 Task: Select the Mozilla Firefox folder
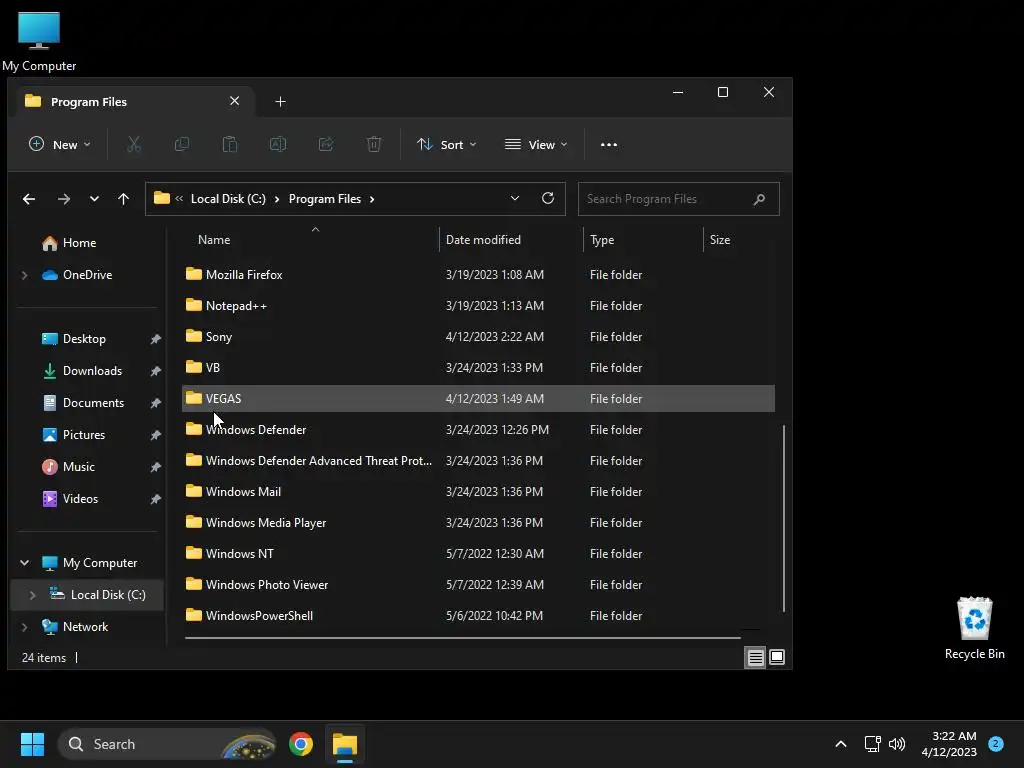point(478,274)
